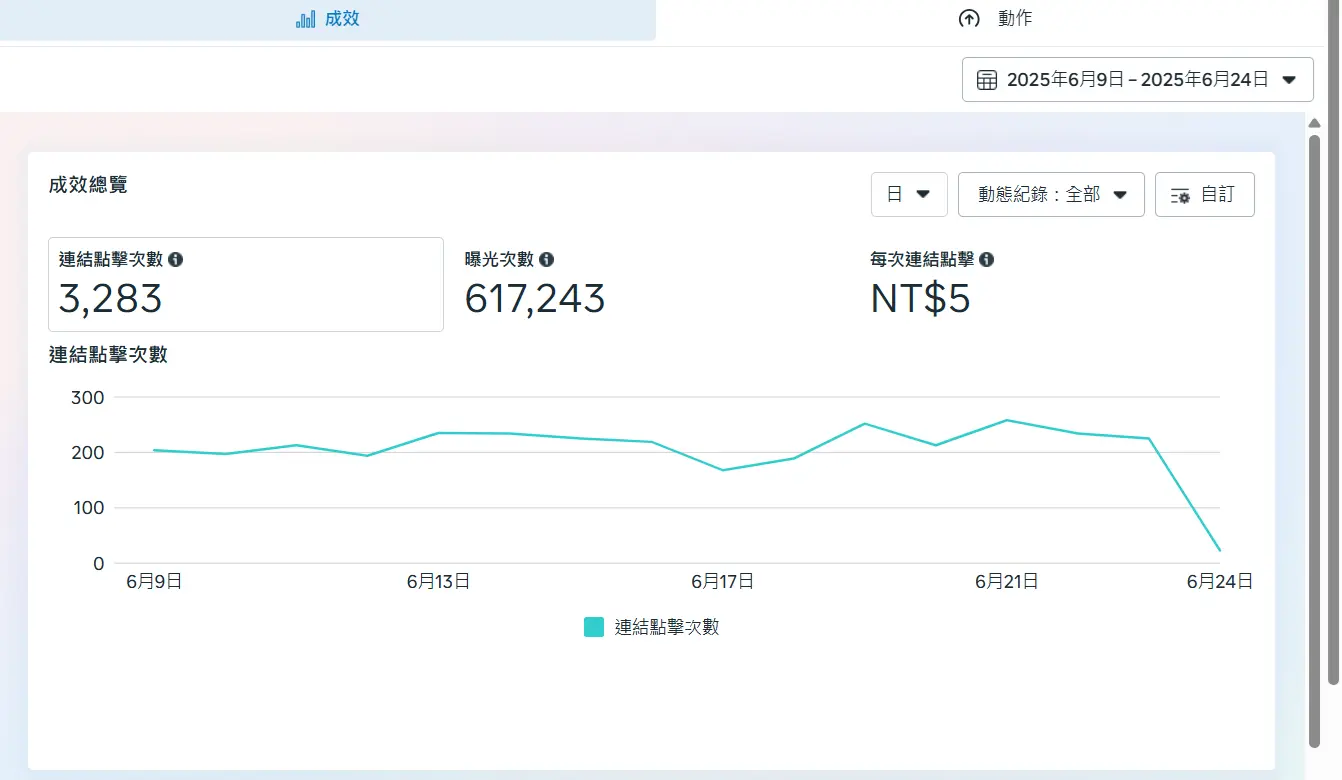1342x780 pixels.
Task: Click the 6月24日 data point on chart
Action: click(x=1219, y=550)
